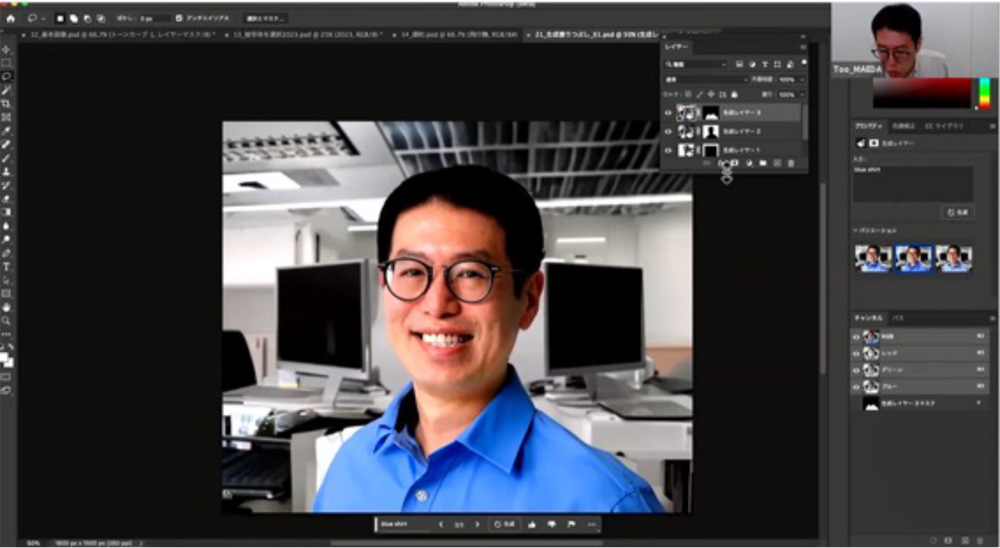This screenshot has height=548, width=1000.
Task: Toggle visibility of the Red channel
Action: (856, 353)
